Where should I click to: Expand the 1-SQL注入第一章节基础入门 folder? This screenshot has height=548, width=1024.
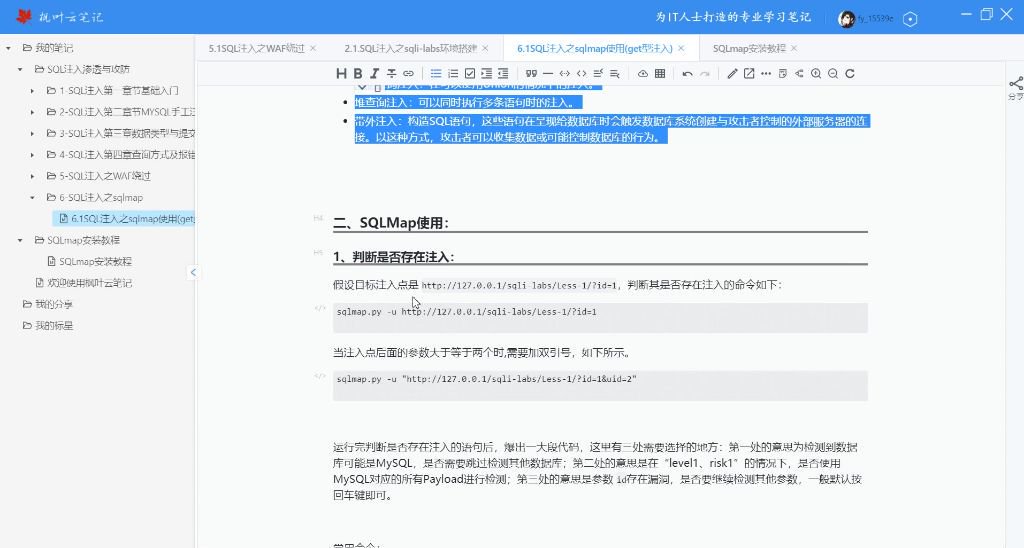[x=33, y=91]
